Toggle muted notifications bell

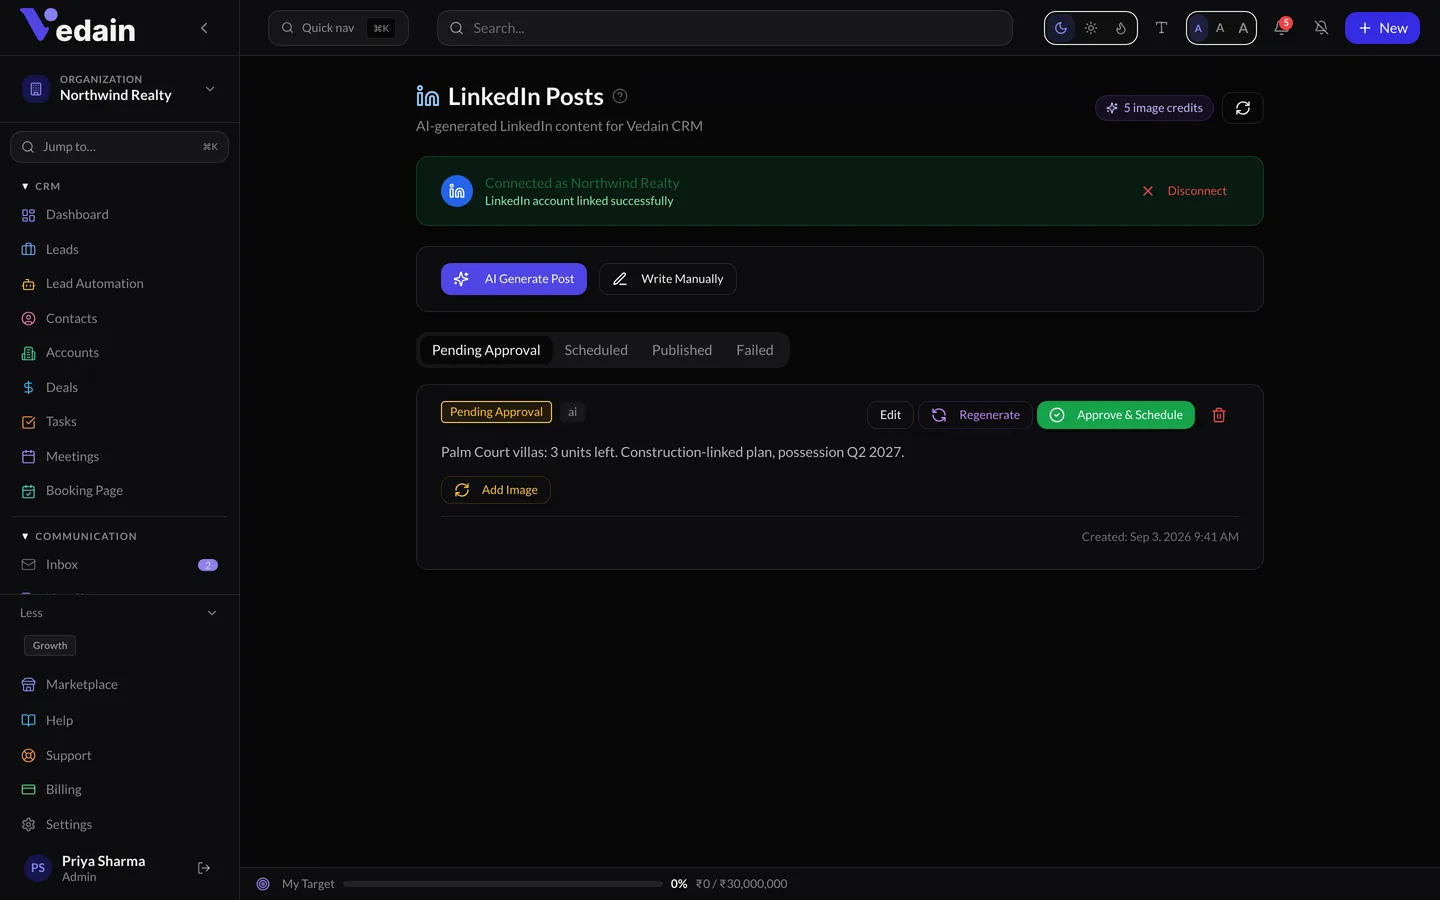(1321, 28)
